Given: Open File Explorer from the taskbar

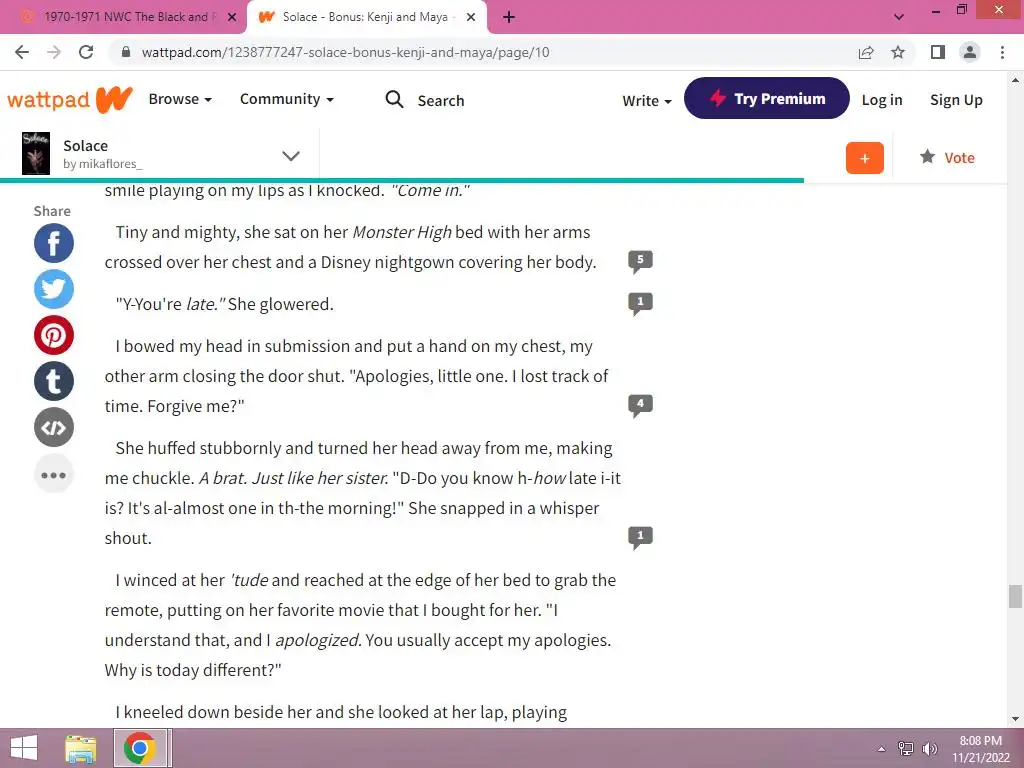Looking at the screenshot, I should pyautogui.click(x=81, y=748).
